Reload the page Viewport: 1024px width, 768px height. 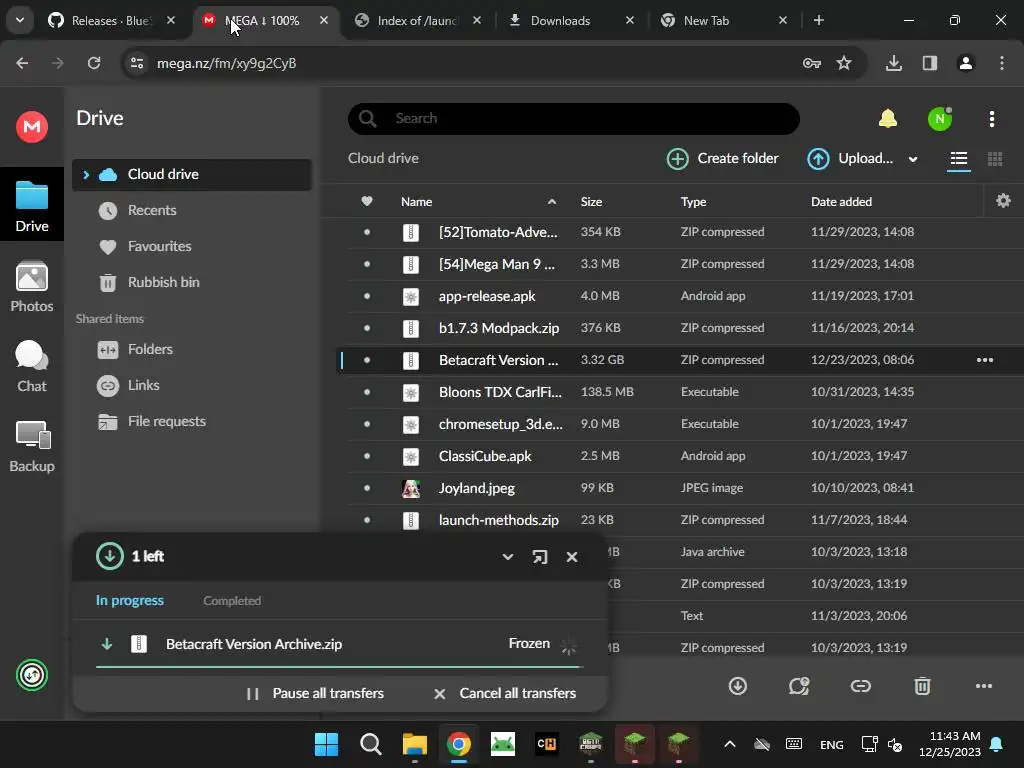click(94, 63)
